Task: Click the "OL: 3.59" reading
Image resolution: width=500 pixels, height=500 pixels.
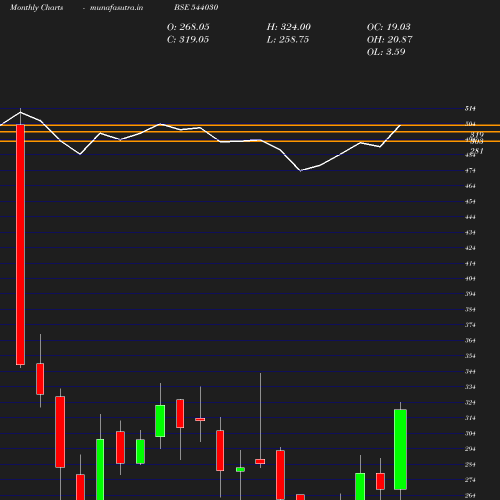Action: pyautogui.click(x=386, y=52)
